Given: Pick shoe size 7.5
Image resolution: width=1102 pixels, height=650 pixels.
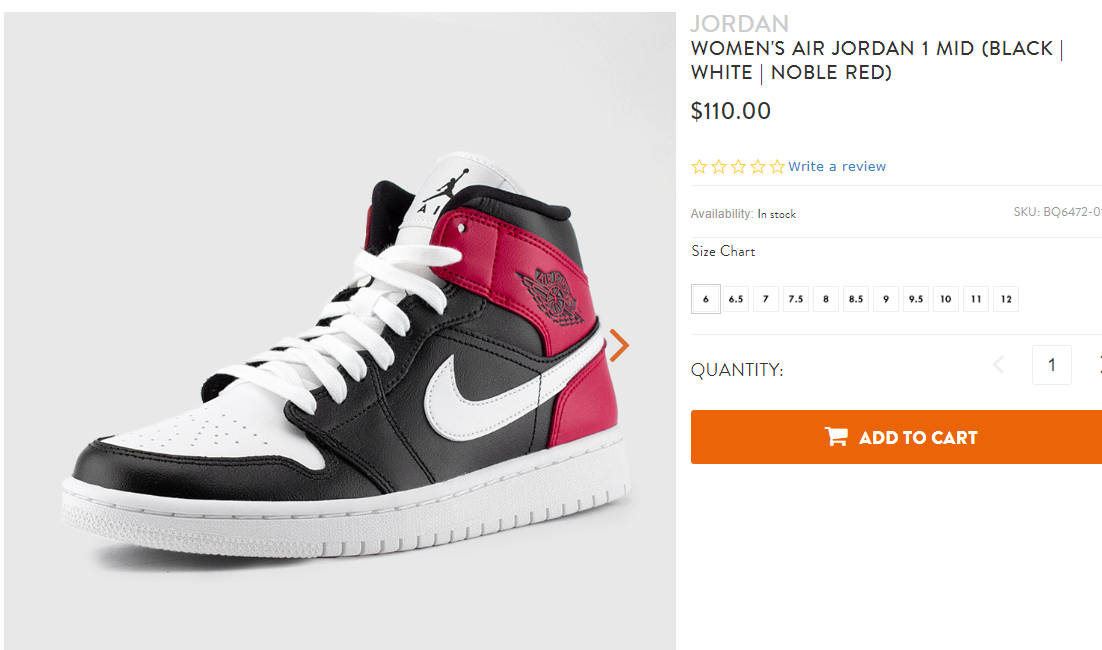Looking at the screenshot, I should [796, 299].
